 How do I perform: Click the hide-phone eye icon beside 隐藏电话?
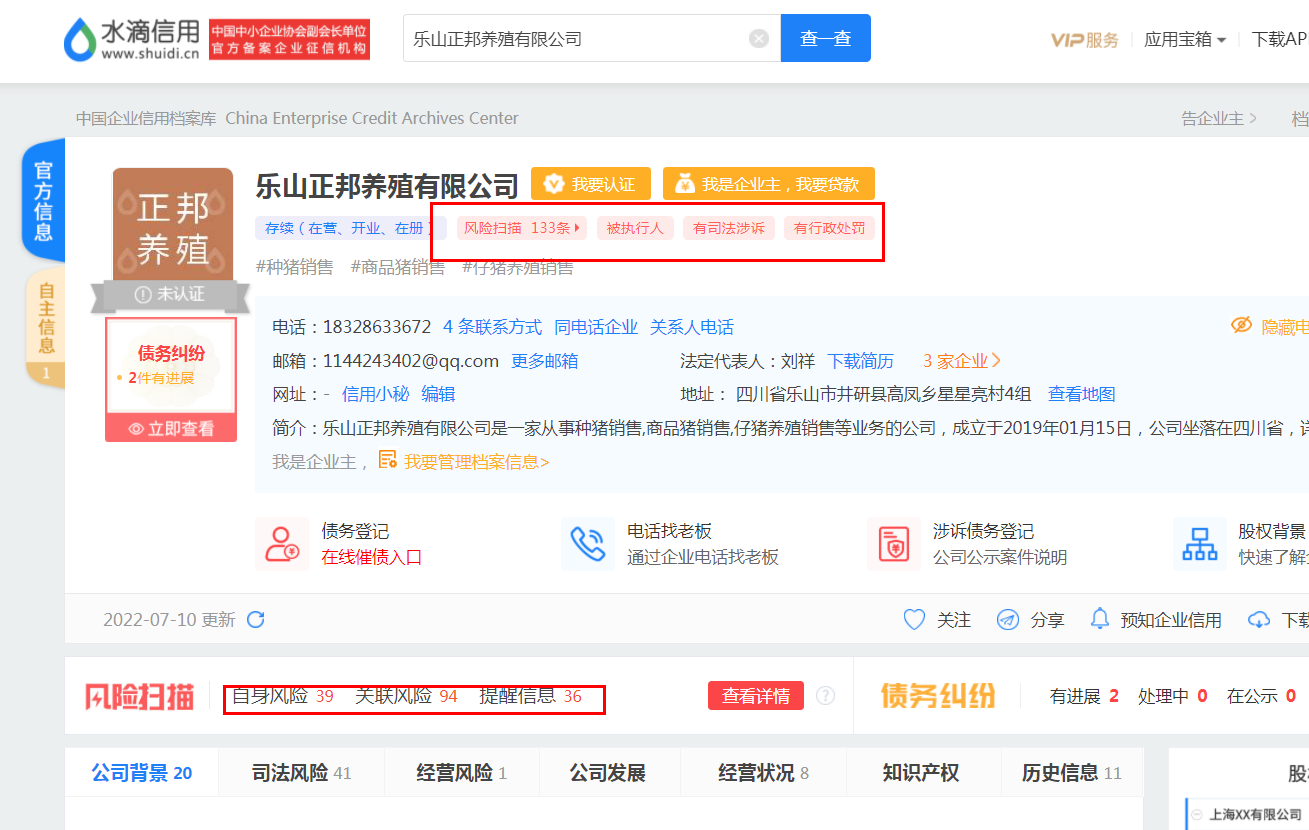[1241, 326]
